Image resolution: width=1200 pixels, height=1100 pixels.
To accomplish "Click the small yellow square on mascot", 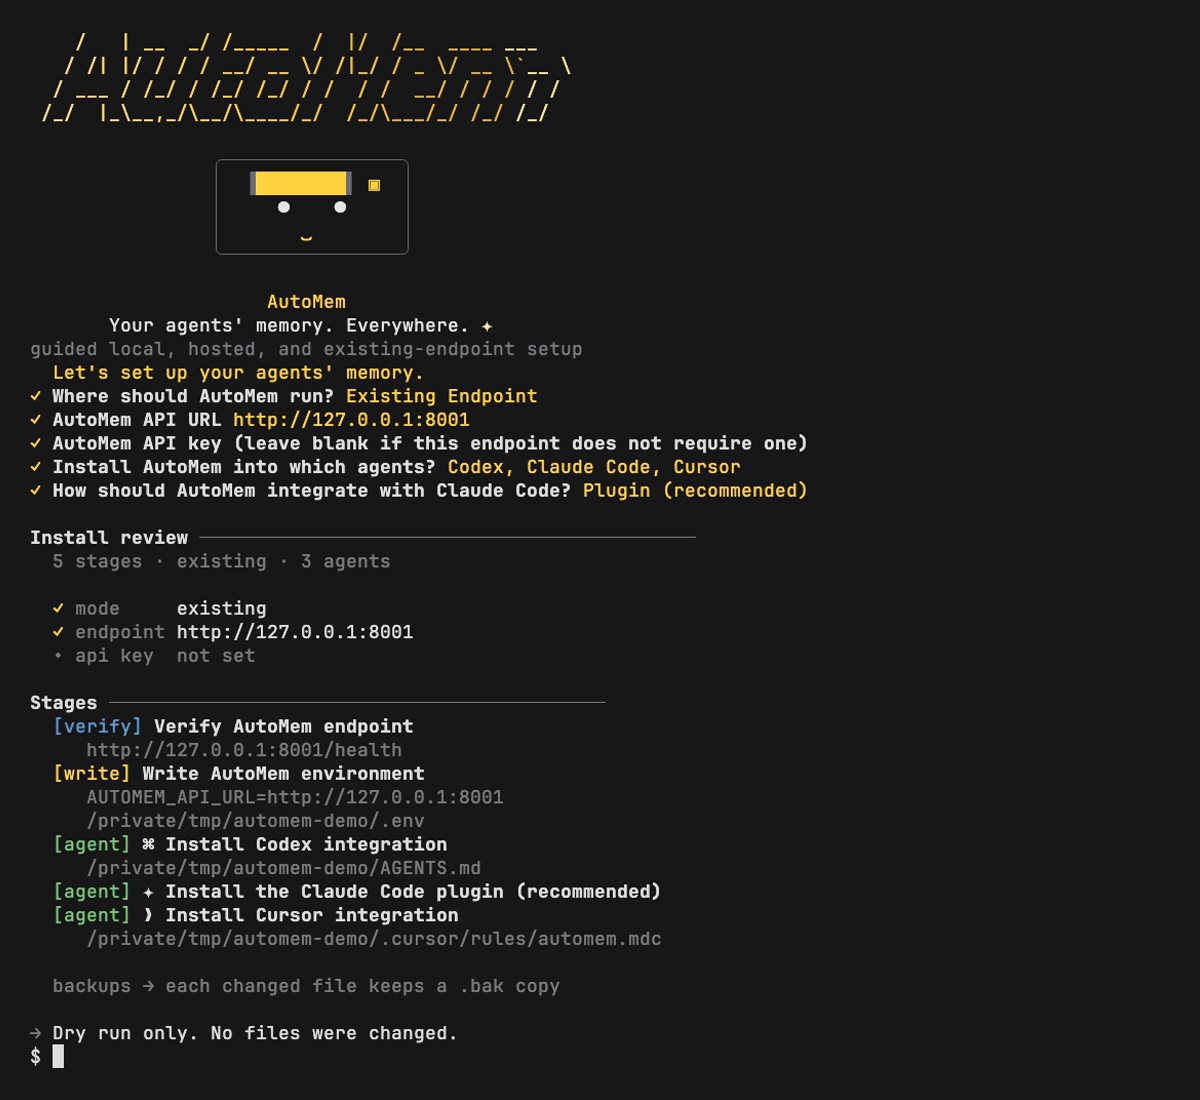I will (x=374, y=185).
